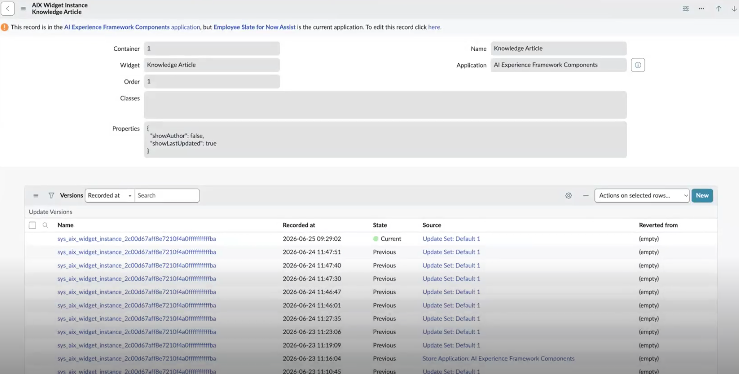Click the Container field

tap(212, 49)
